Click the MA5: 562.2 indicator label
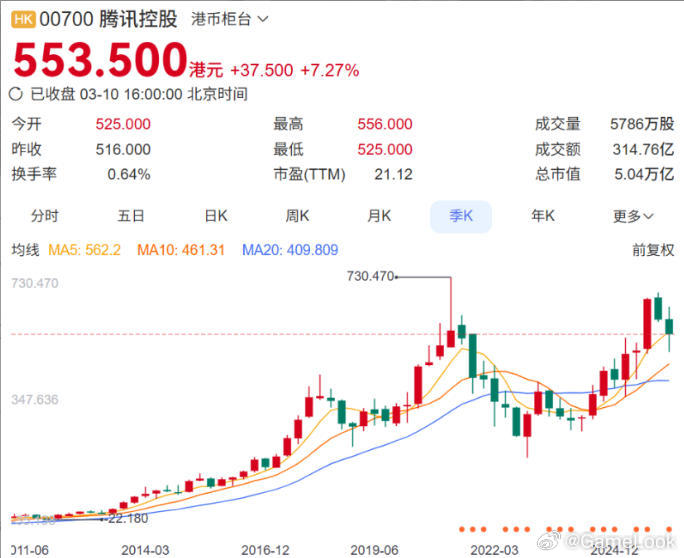684x558 pixels. click(84, 250)
